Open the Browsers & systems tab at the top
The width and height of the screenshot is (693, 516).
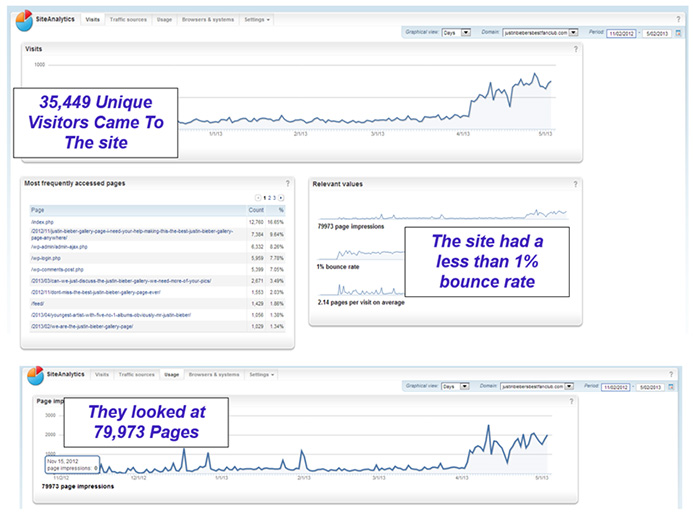(209, 20)
